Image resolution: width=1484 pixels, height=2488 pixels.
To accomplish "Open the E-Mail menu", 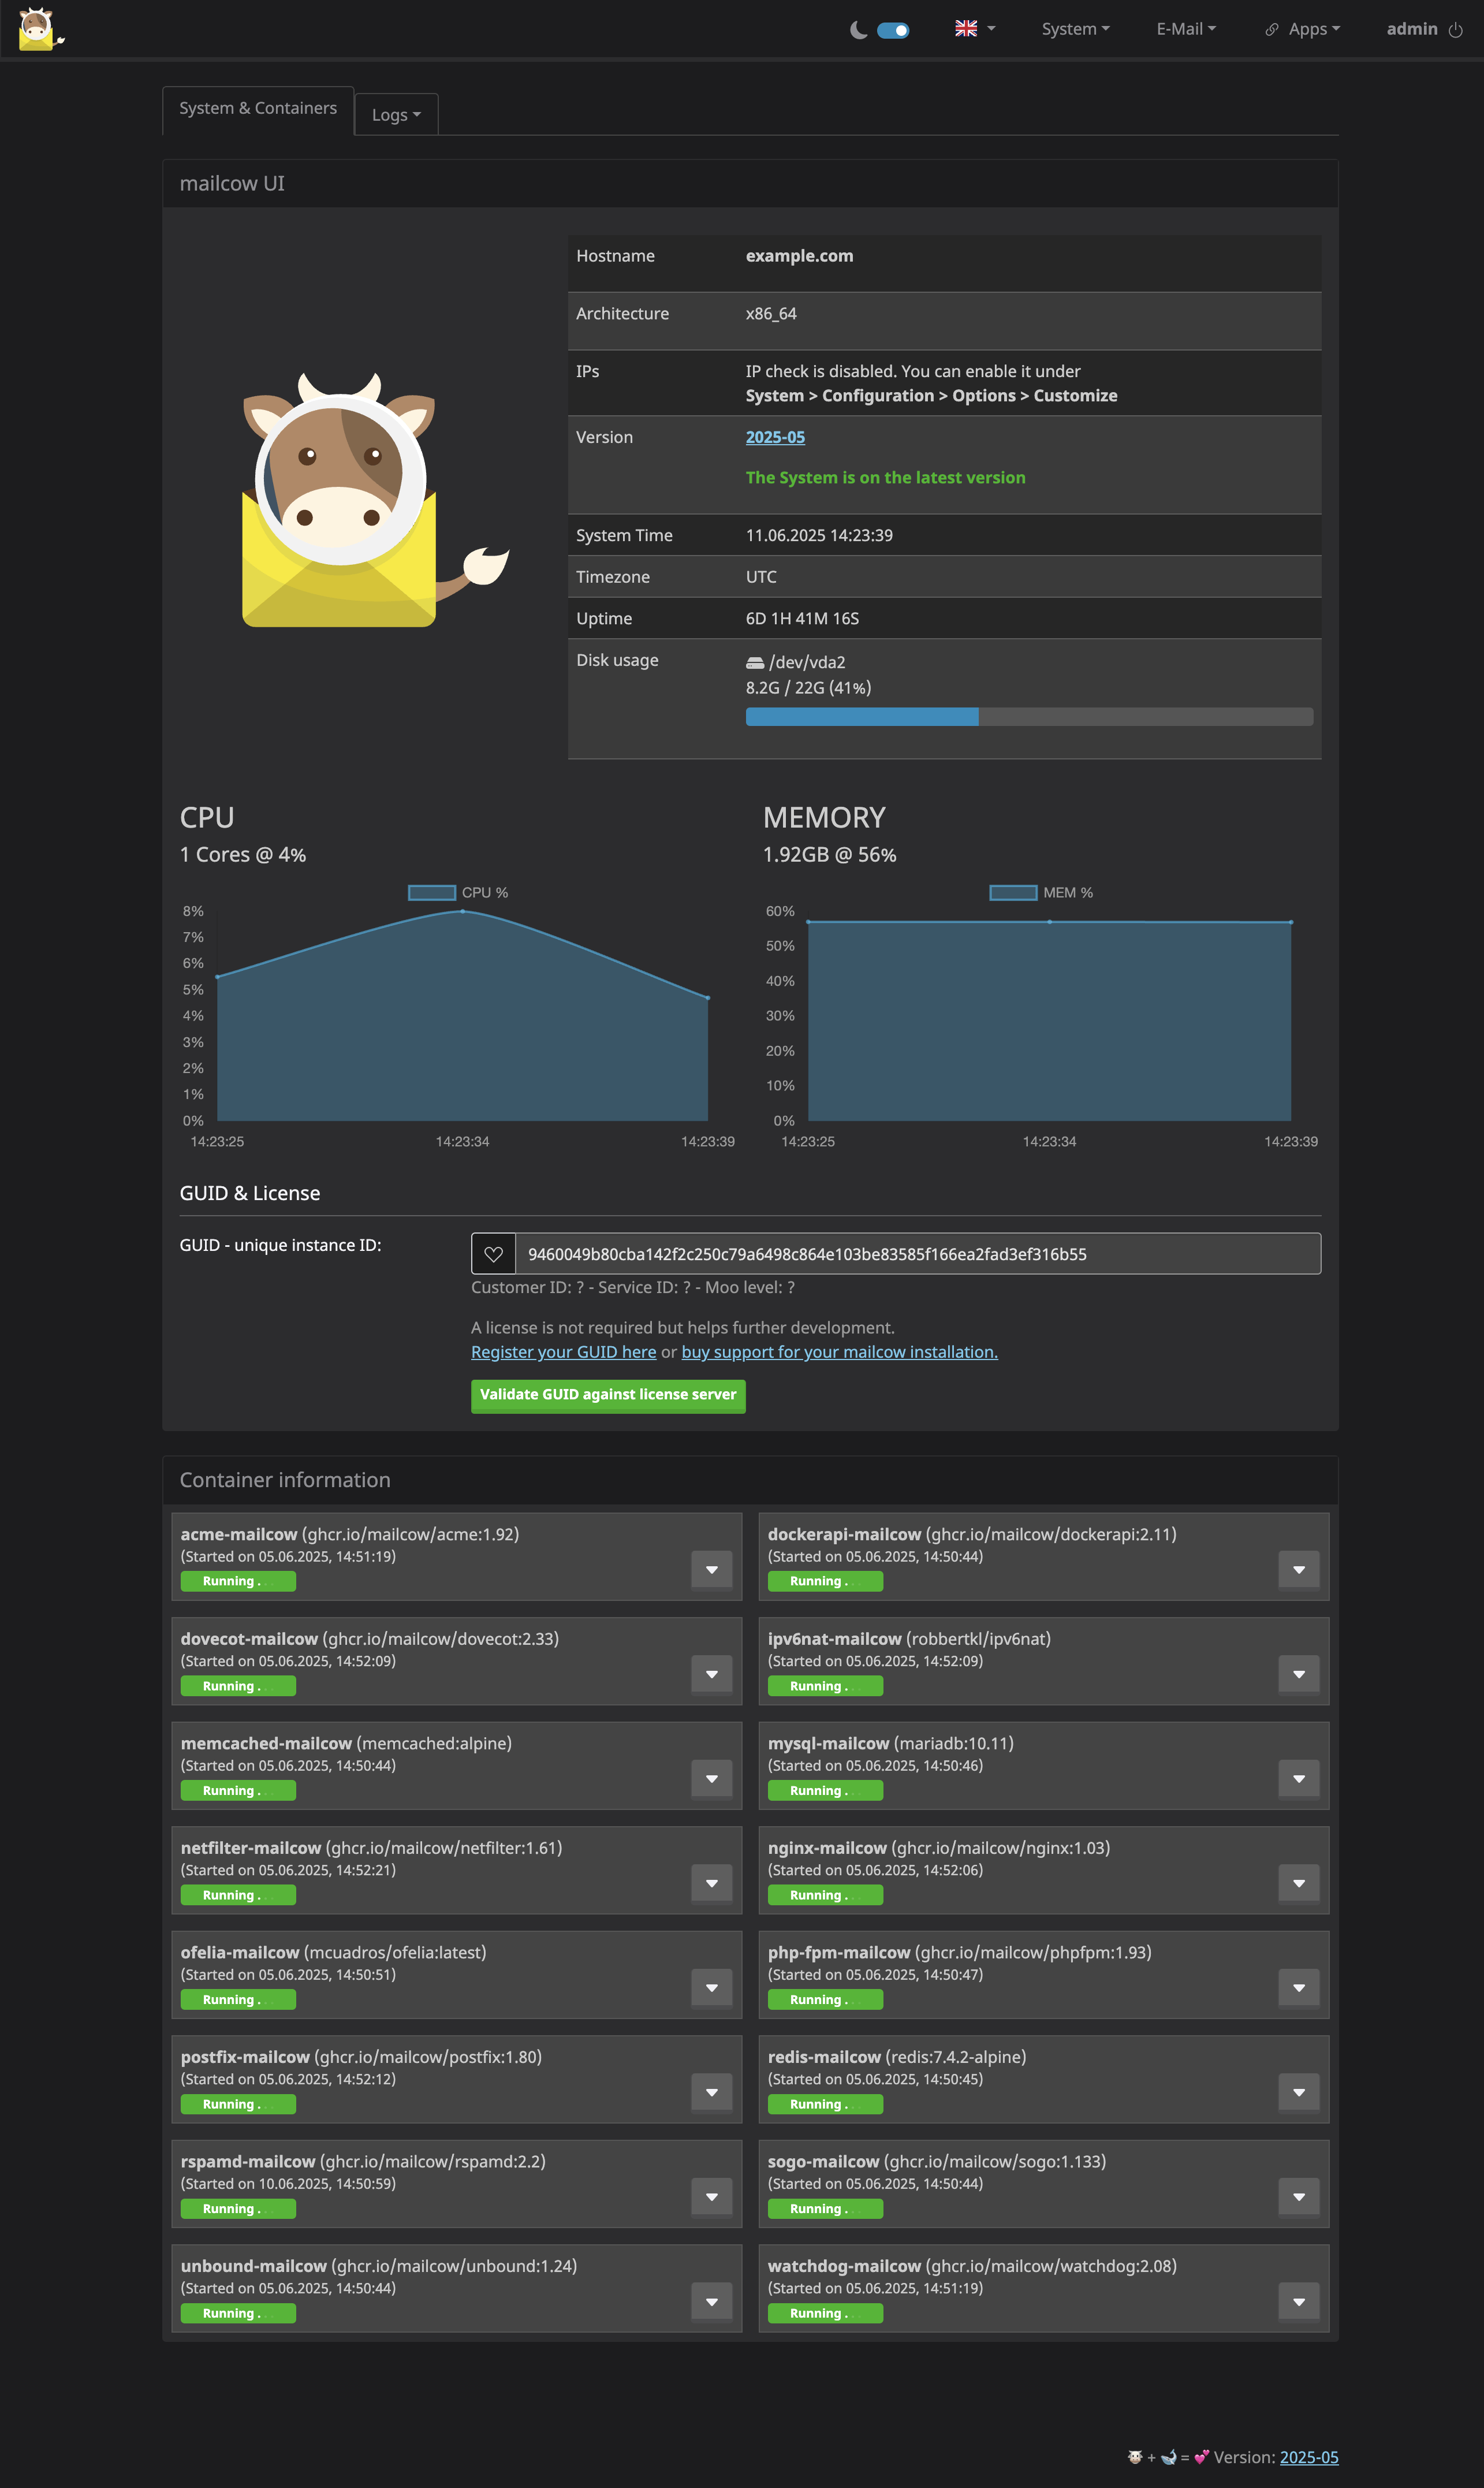I will (1186, 29).
